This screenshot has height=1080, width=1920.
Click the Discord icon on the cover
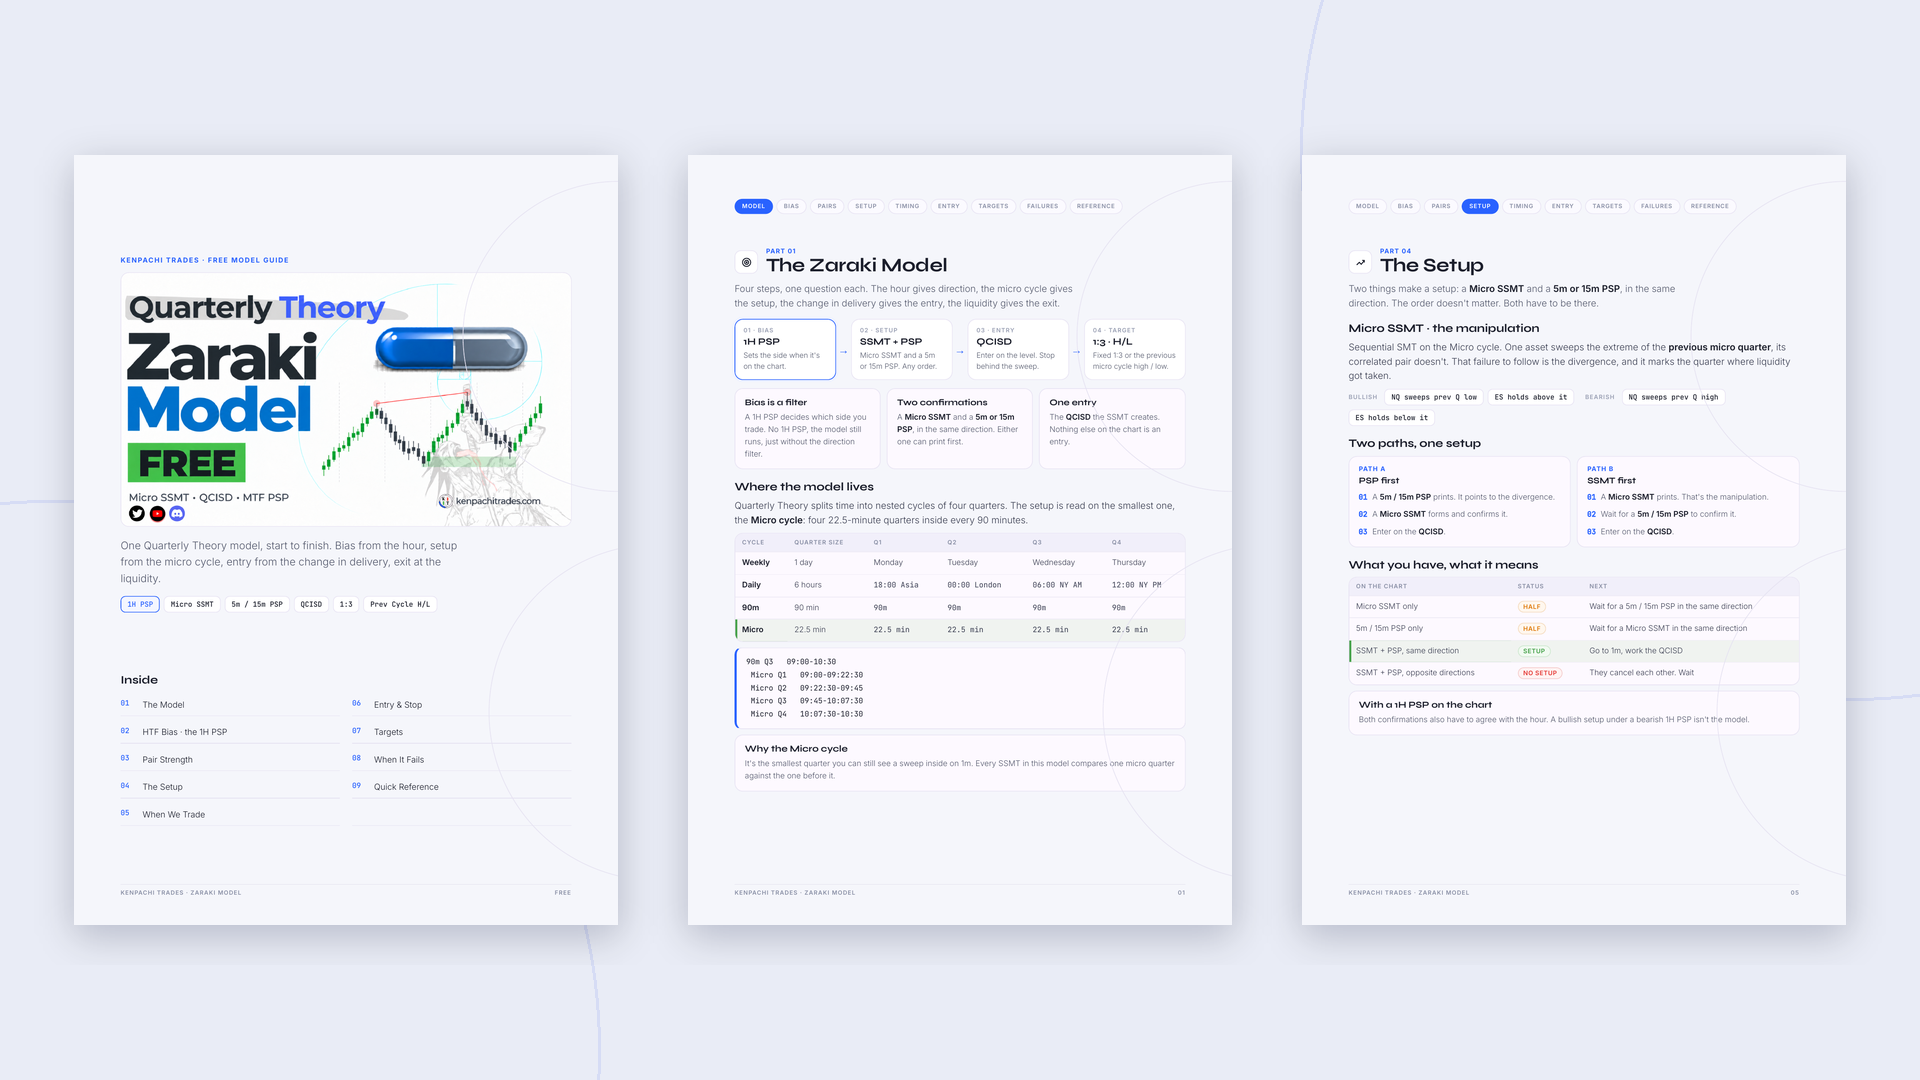pyautogui.click(x=177, y=514)
